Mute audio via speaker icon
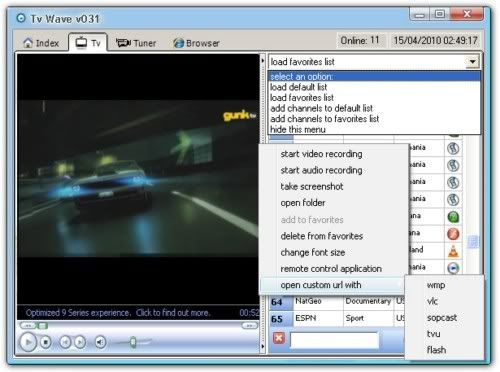Viewport: 500px width, 372px height. [x=100, y=342]
